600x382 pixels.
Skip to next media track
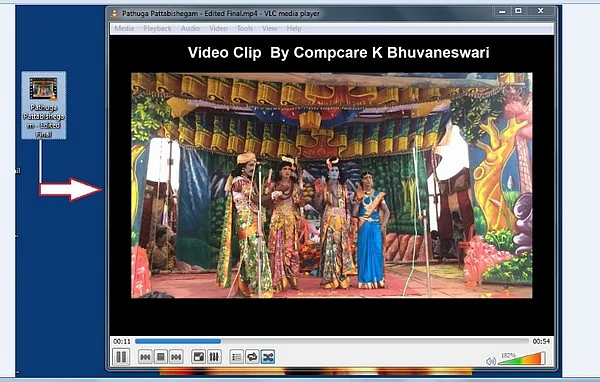tap(176, 357)
